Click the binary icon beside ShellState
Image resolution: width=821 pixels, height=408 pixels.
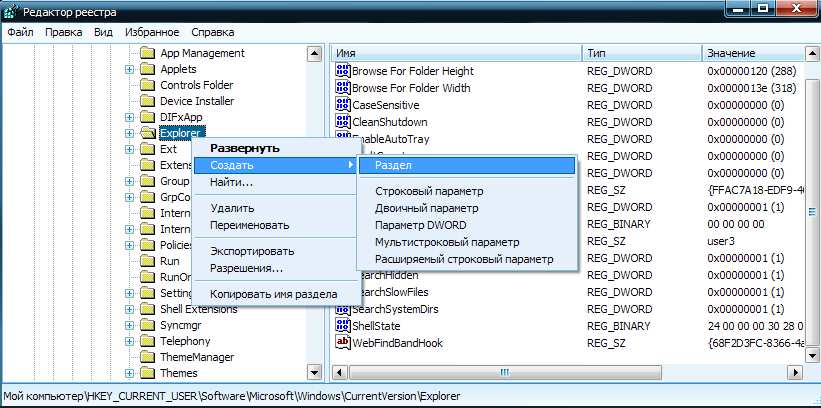click(x=343, y=326)
